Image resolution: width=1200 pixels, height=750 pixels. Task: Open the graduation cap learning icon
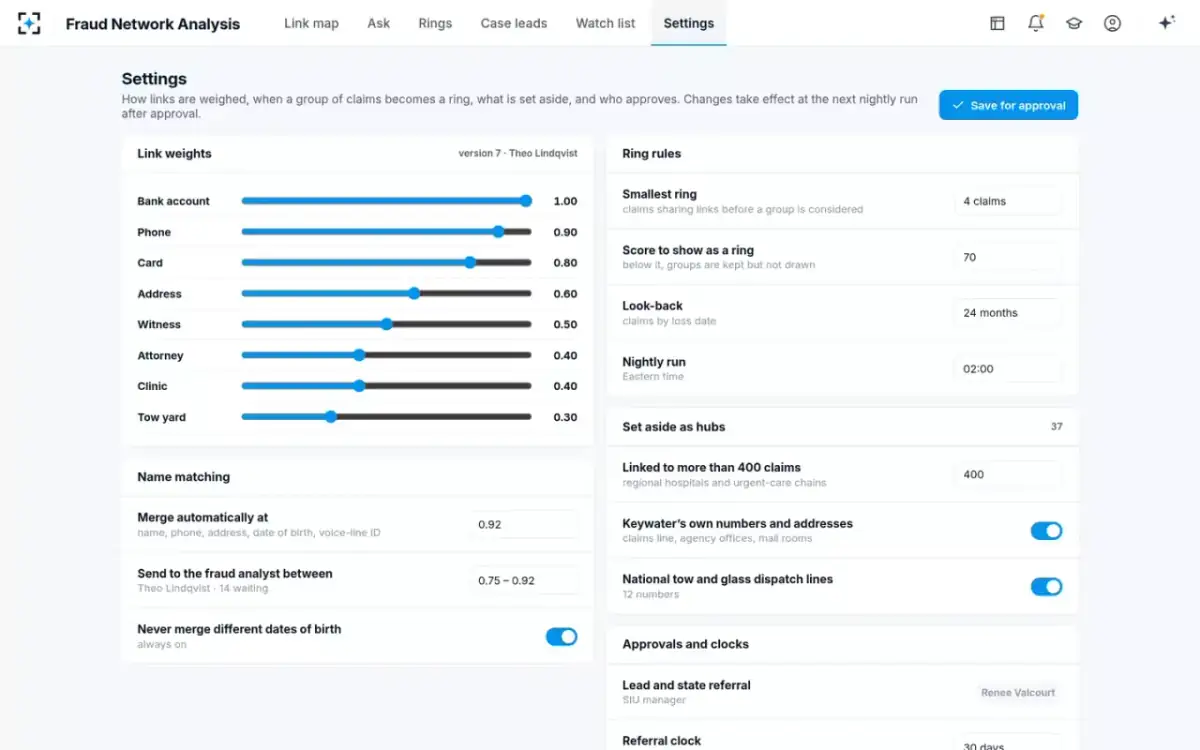(1074, 23)
